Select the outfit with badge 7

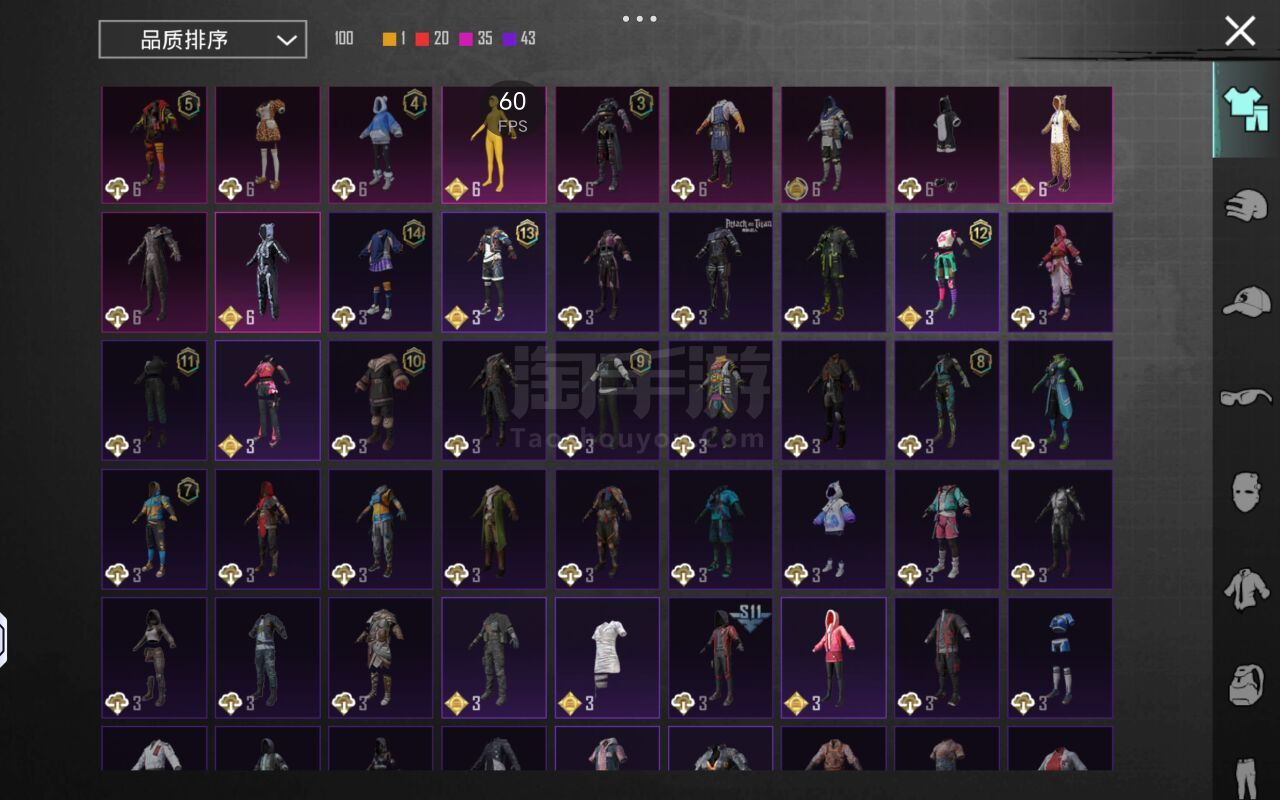154,529
